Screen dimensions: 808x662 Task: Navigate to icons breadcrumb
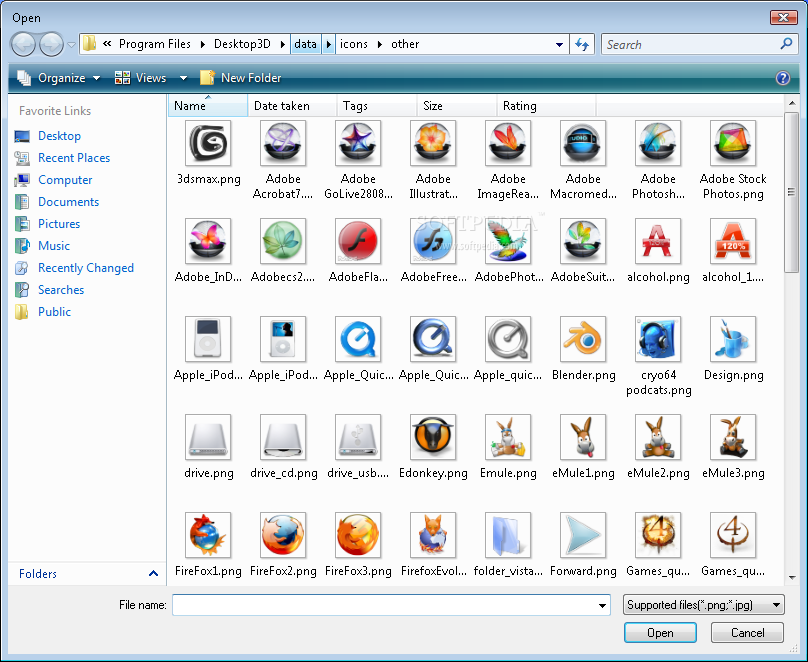(354, 44)
